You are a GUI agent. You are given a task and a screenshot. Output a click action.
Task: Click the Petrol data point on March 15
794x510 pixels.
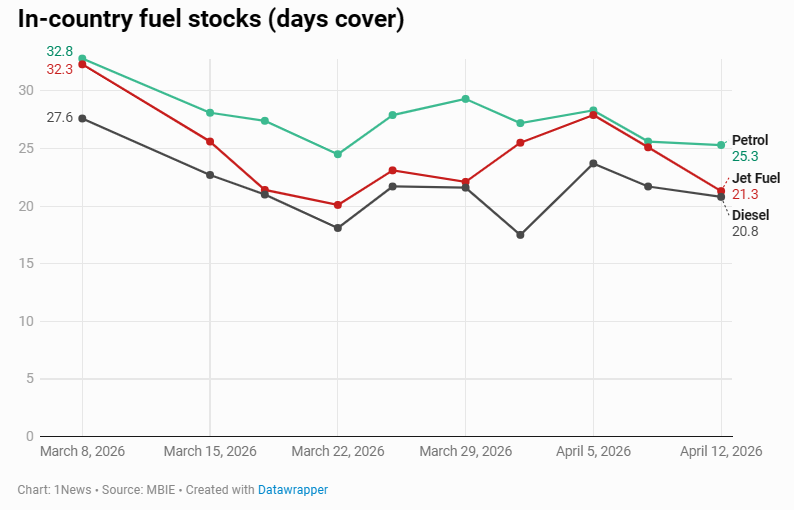[x=210, y=113]
